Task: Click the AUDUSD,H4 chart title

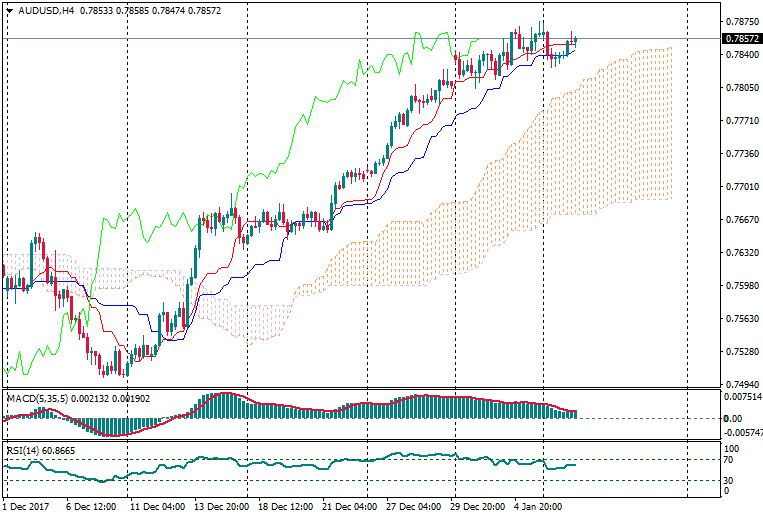Action: coord(46,10)
